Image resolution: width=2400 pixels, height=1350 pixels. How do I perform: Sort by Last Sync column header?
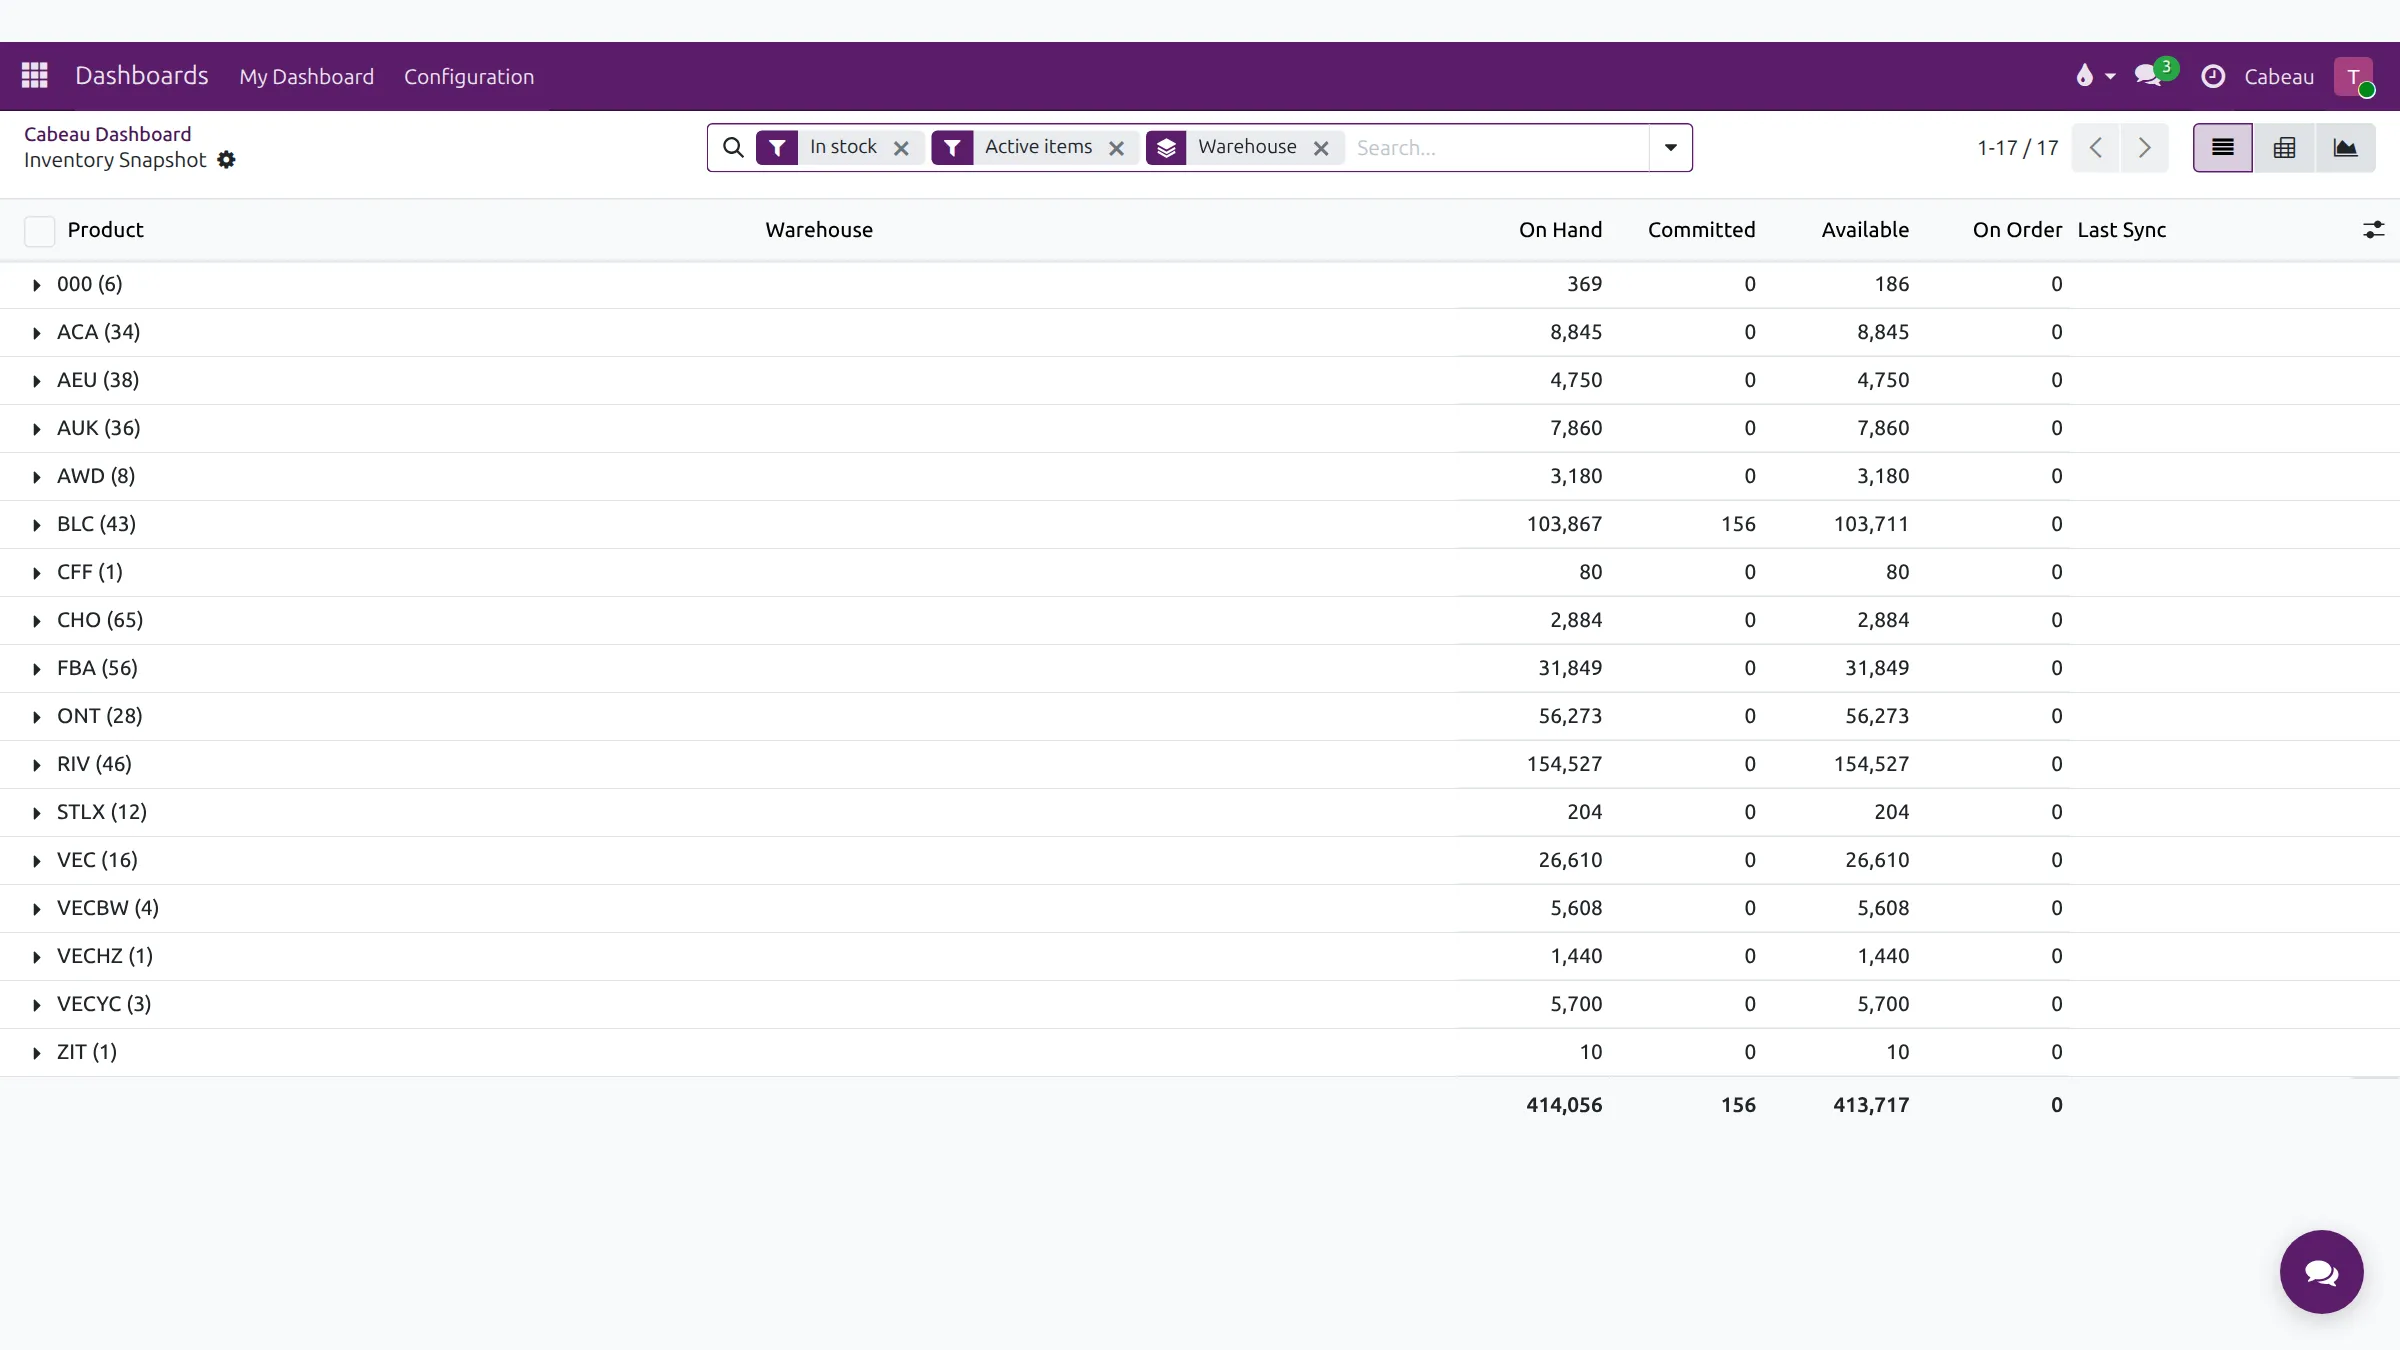point(2121,230)
